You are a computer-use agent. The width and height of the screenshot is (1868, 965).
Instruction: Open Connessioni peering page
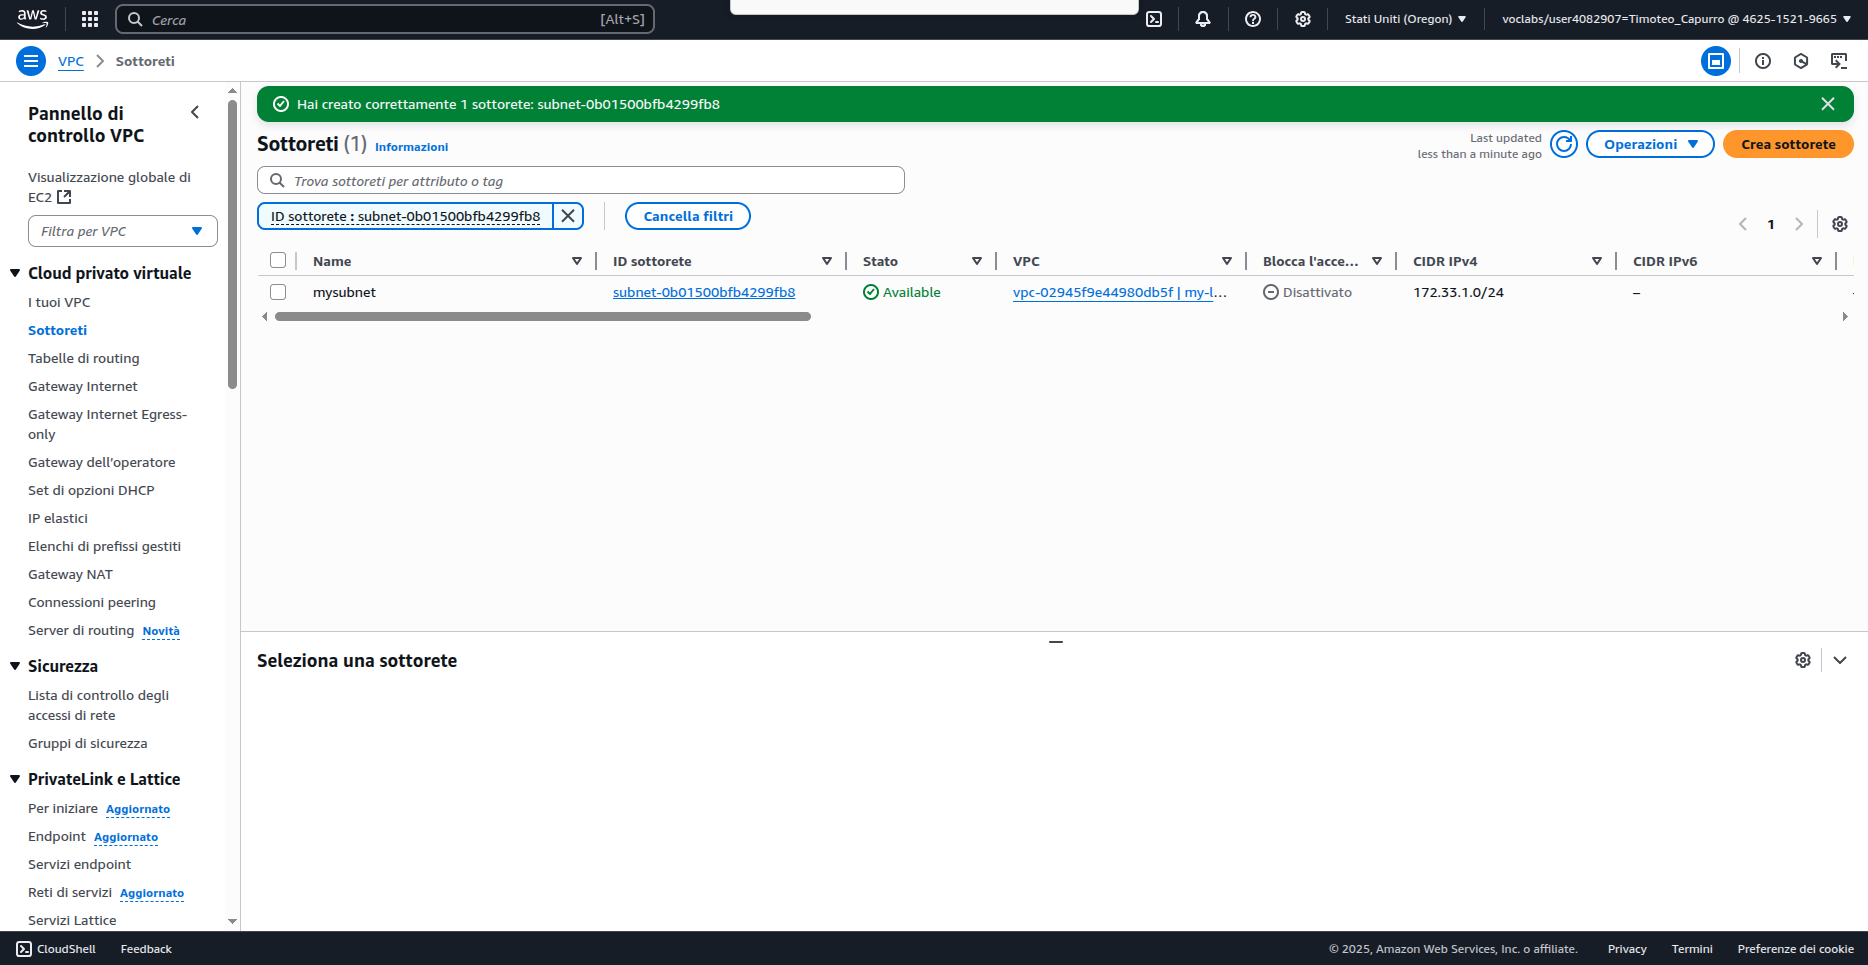(x=92, y=602)
